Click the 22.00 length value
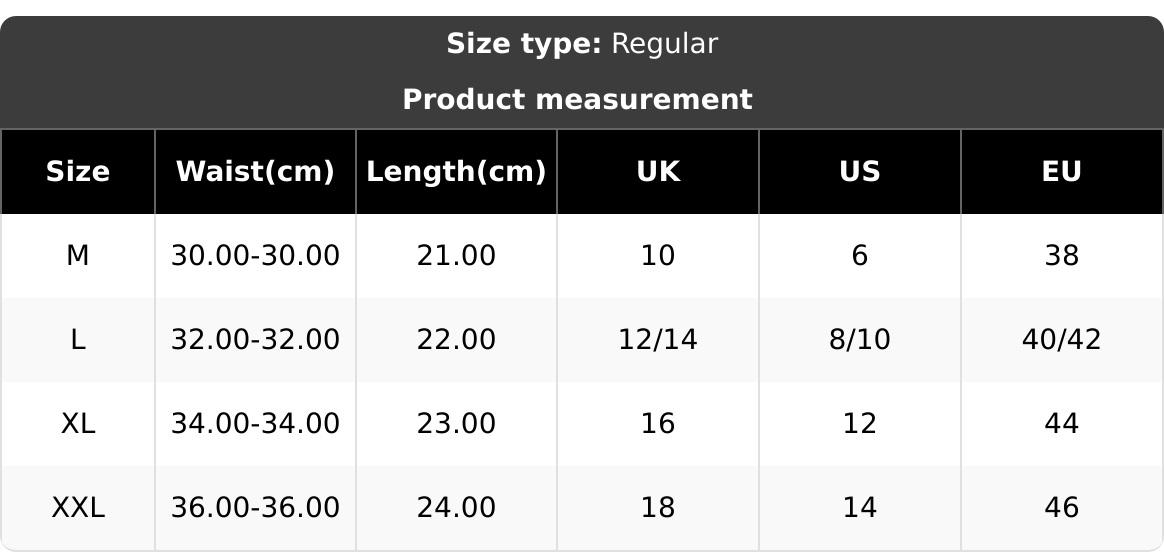This screenshot has width=1164, height=552. click(x=456, y=340)
